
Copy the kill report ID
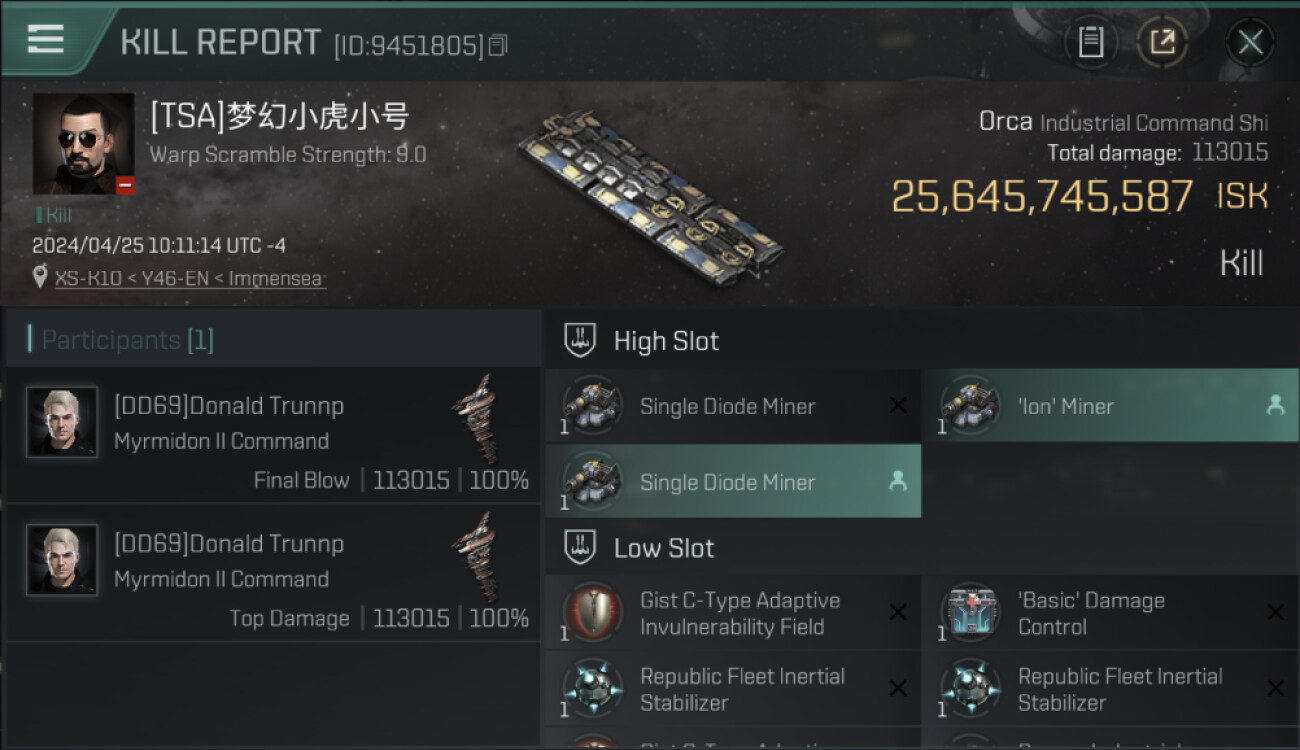coord(498,45)
